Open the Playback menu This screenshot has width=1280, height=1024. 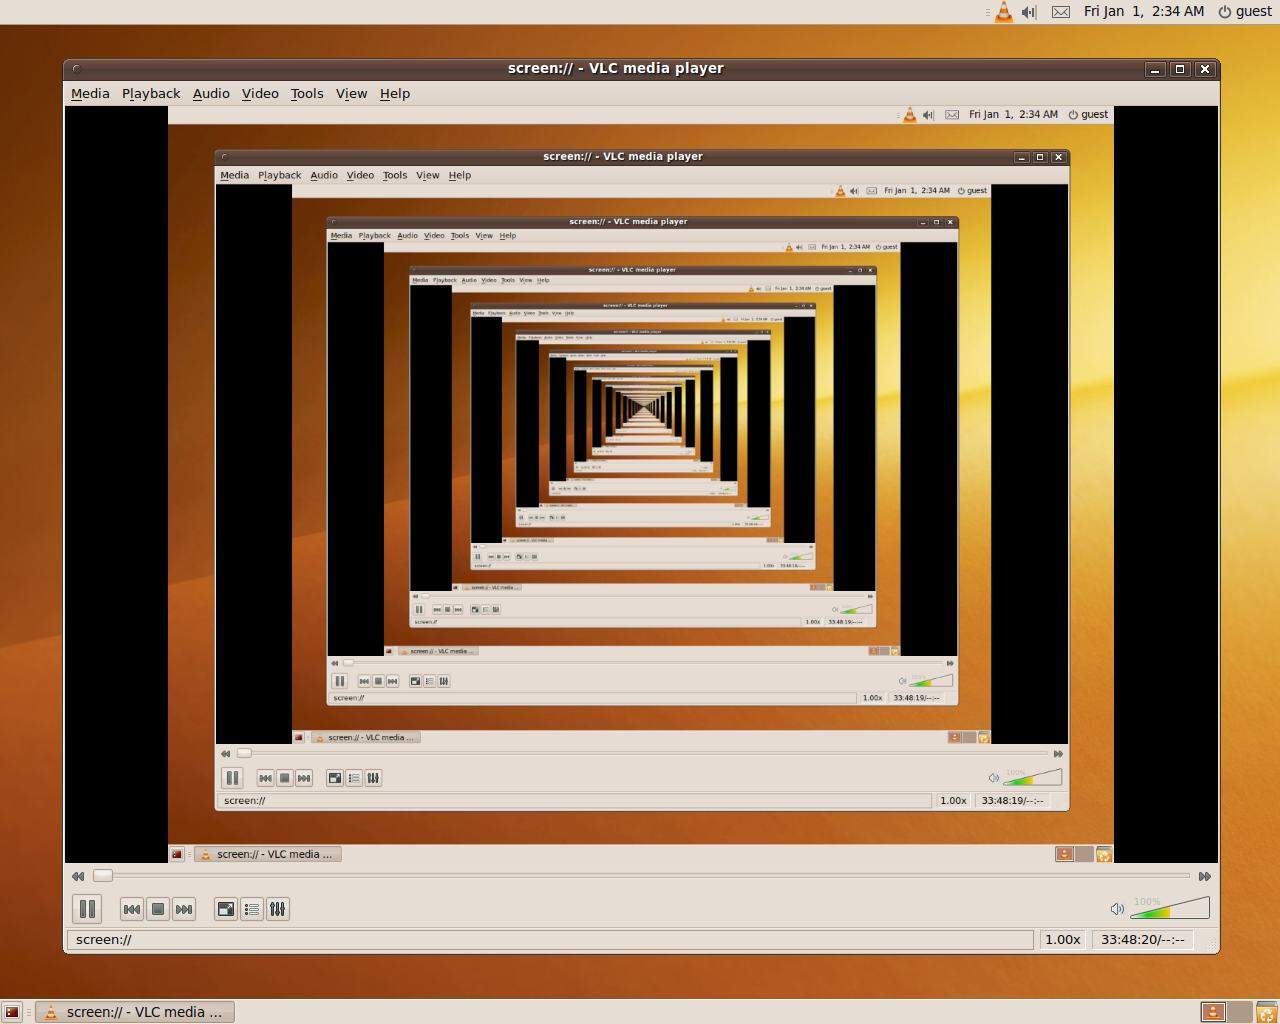tap(151, 93)
